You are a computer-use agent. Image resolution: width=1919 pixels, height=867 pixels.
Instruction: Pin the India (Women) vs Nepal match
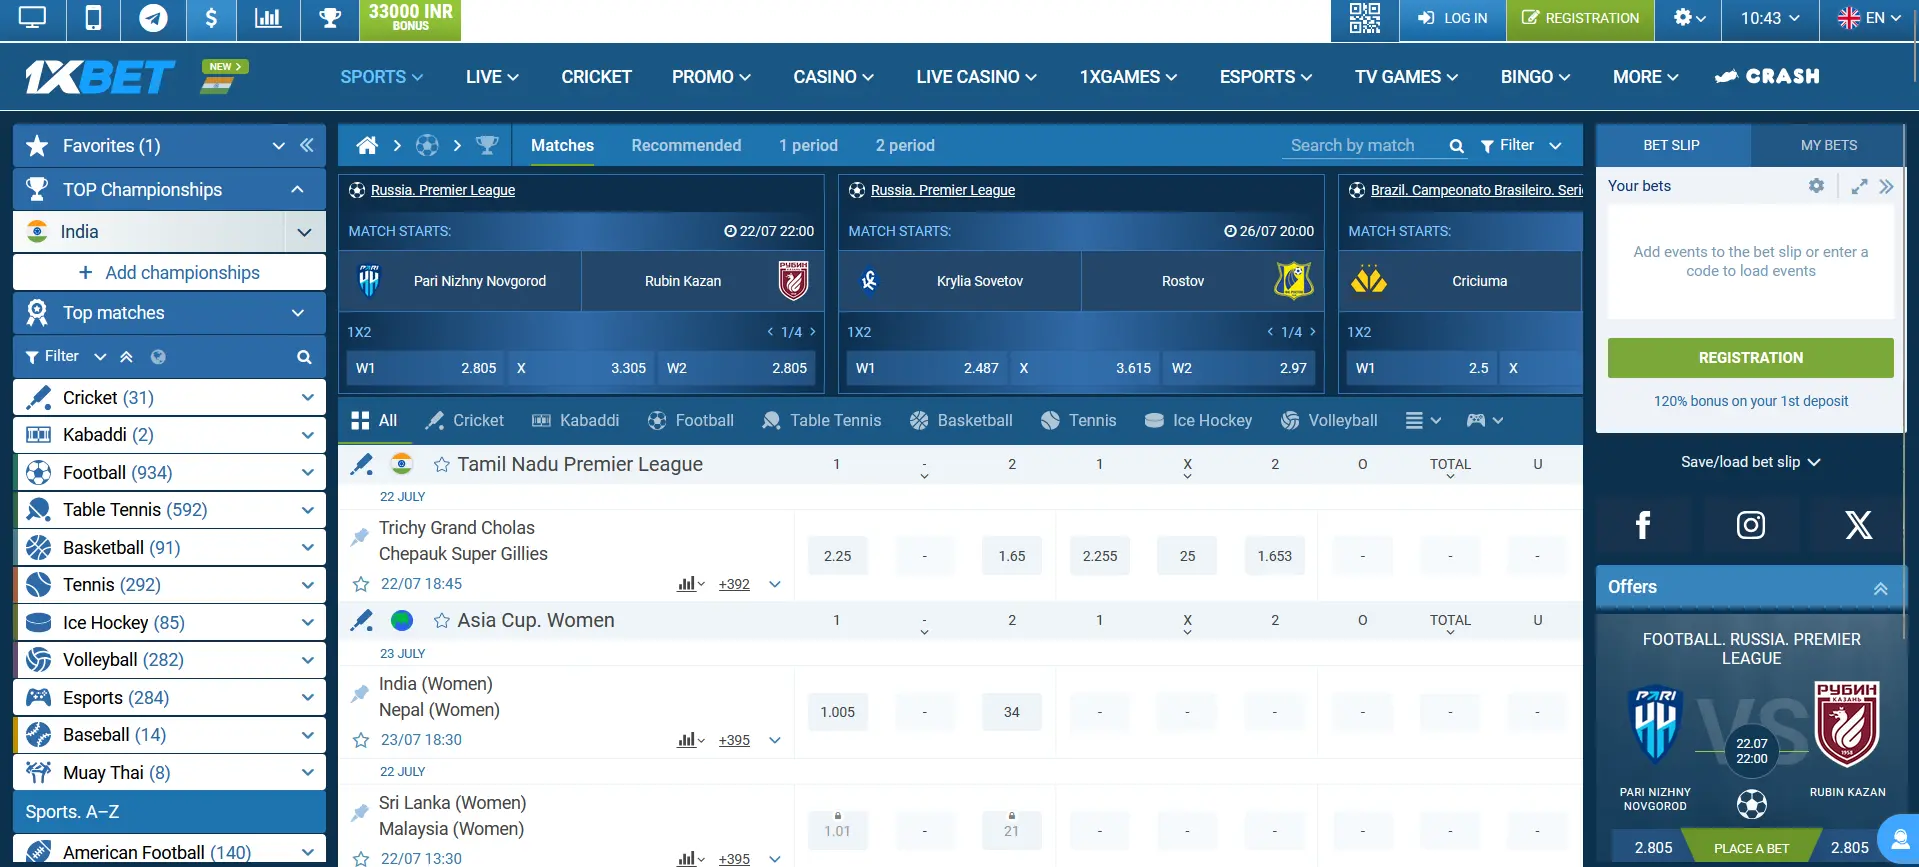360,693
